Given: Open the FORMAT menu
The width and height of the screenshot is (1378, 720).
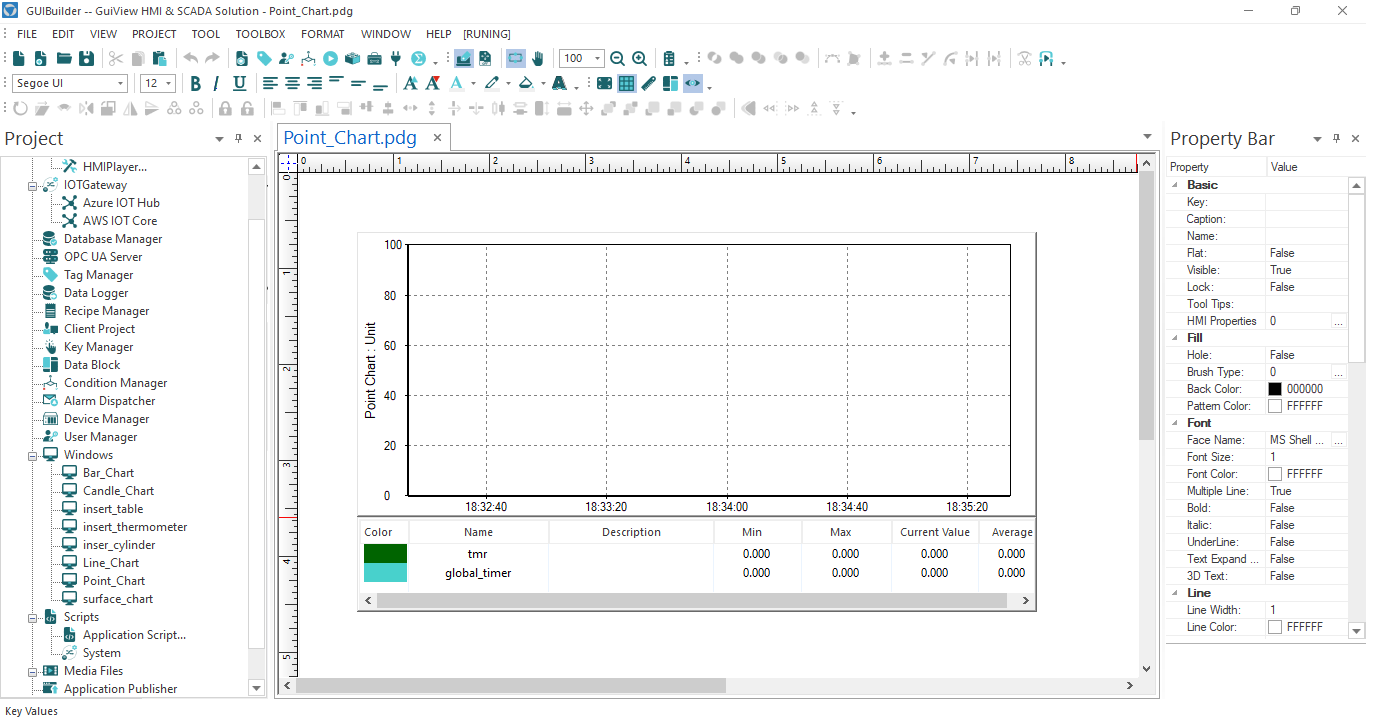Looking at the screenshot, I should coord(323,34).
